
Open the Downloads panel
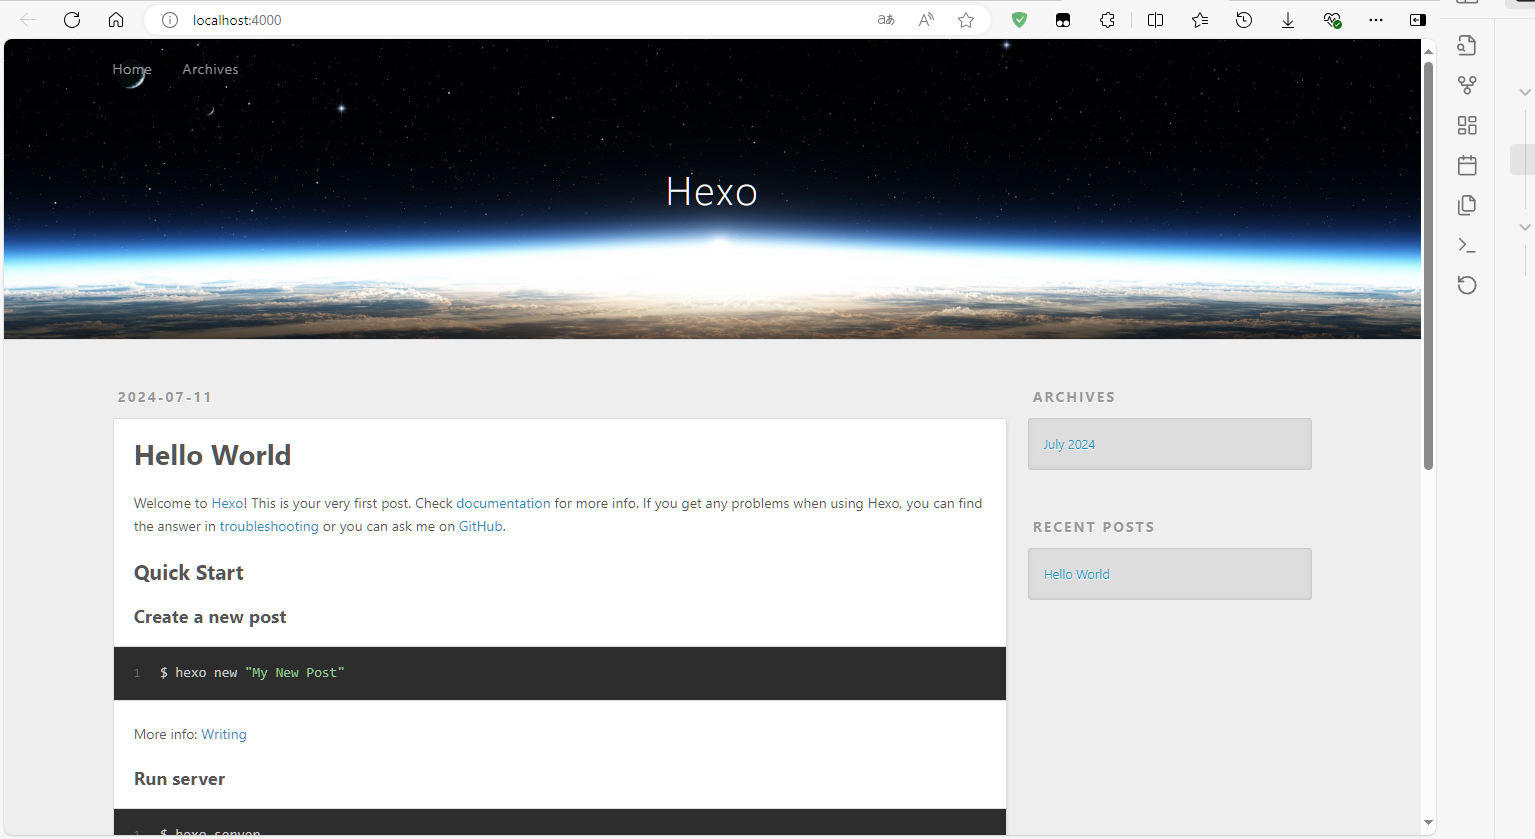(x=1288, y=20)
